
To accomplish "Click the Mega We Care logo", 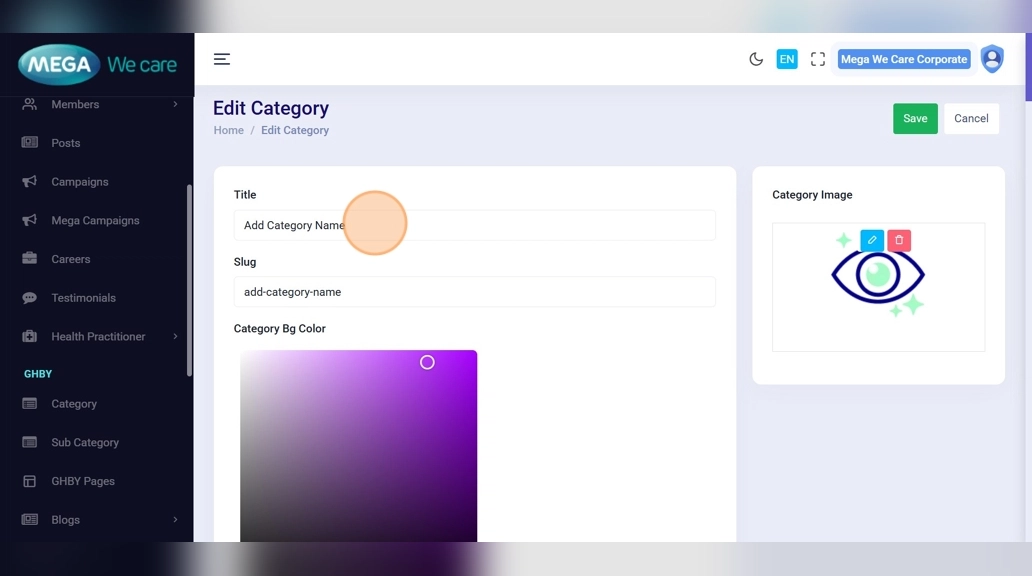I will pyautogui.click(x=97, y=65).
